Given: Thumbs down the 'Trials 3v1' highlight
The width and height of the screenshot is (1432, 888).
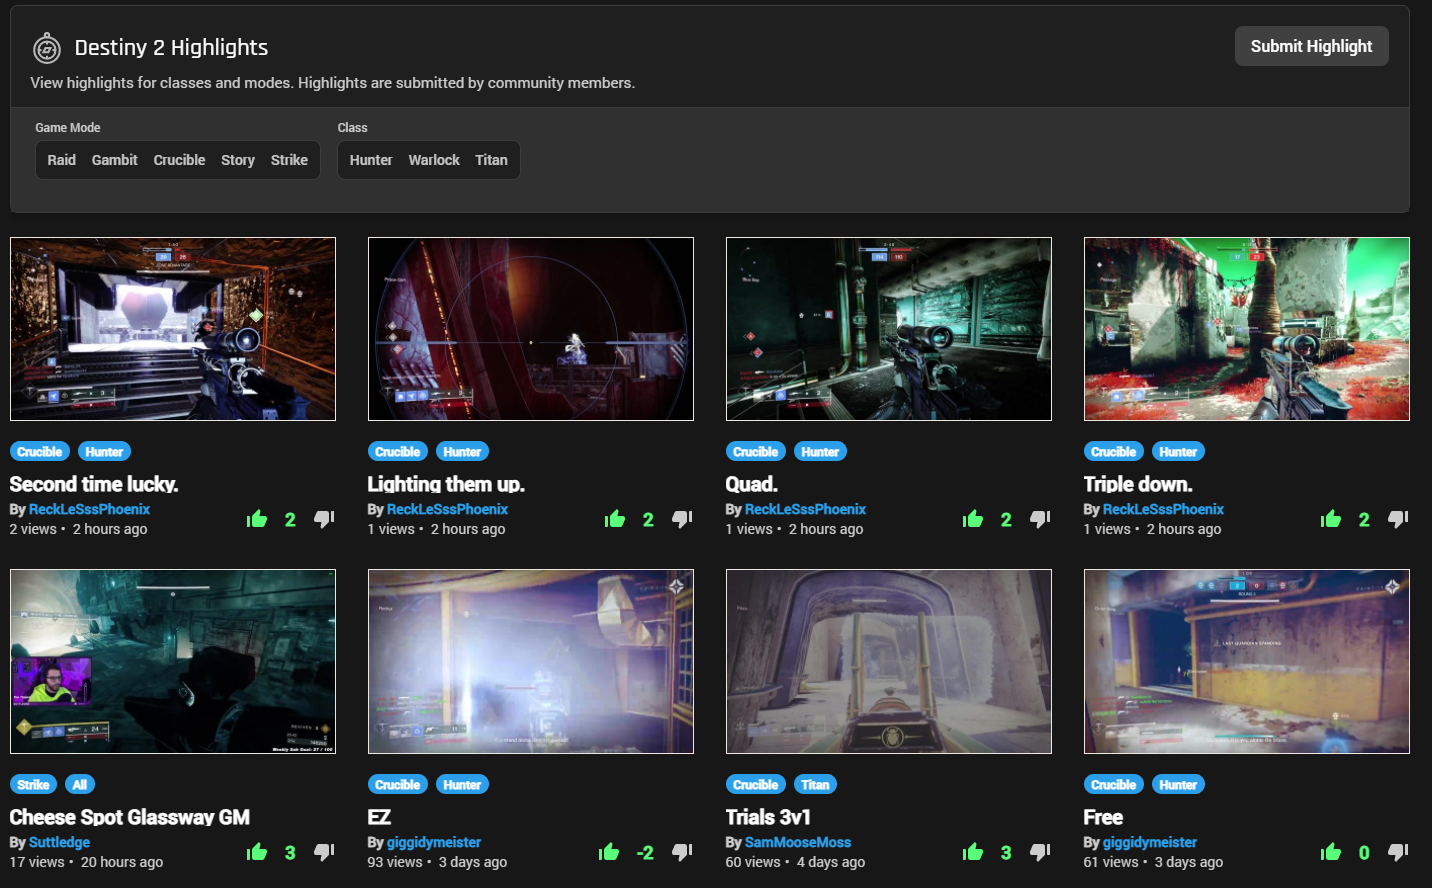Looking at the screenshot, I should pos(1040,852).
